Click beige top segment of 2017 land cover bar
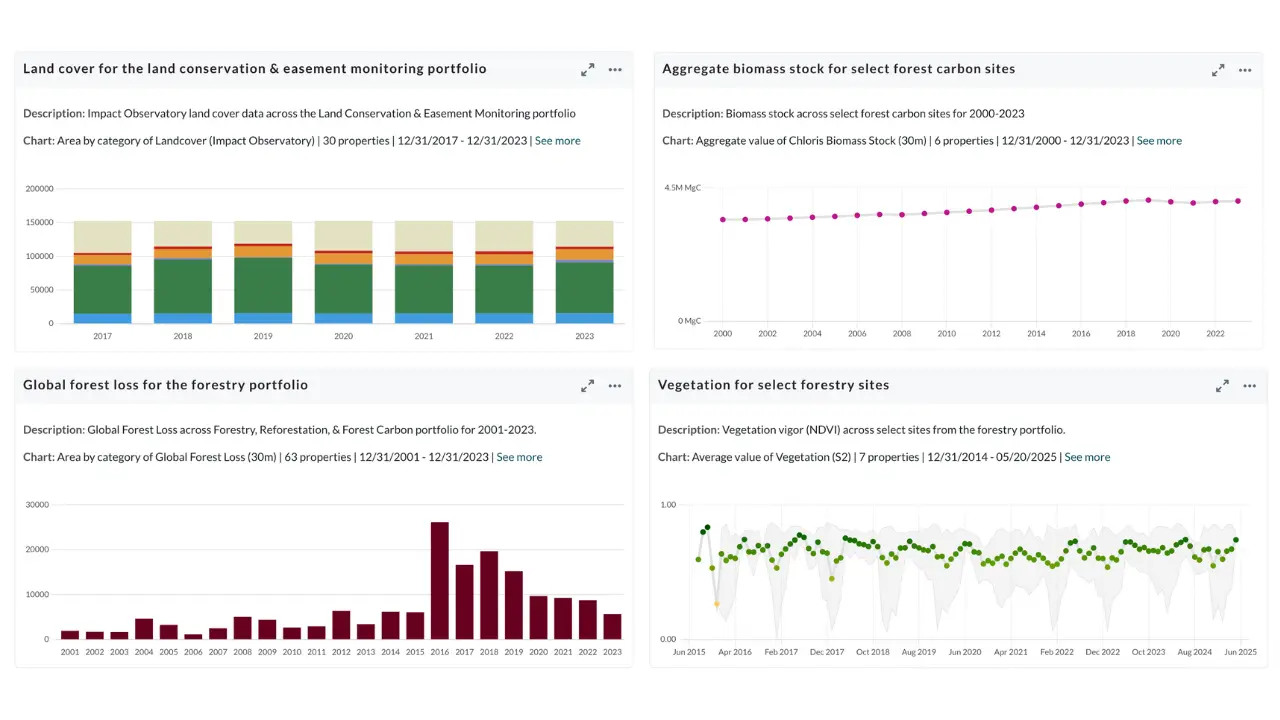Image resolution: width=1280 pixels, height=720 pixels. pyautogui.click(x=103, y=237)
